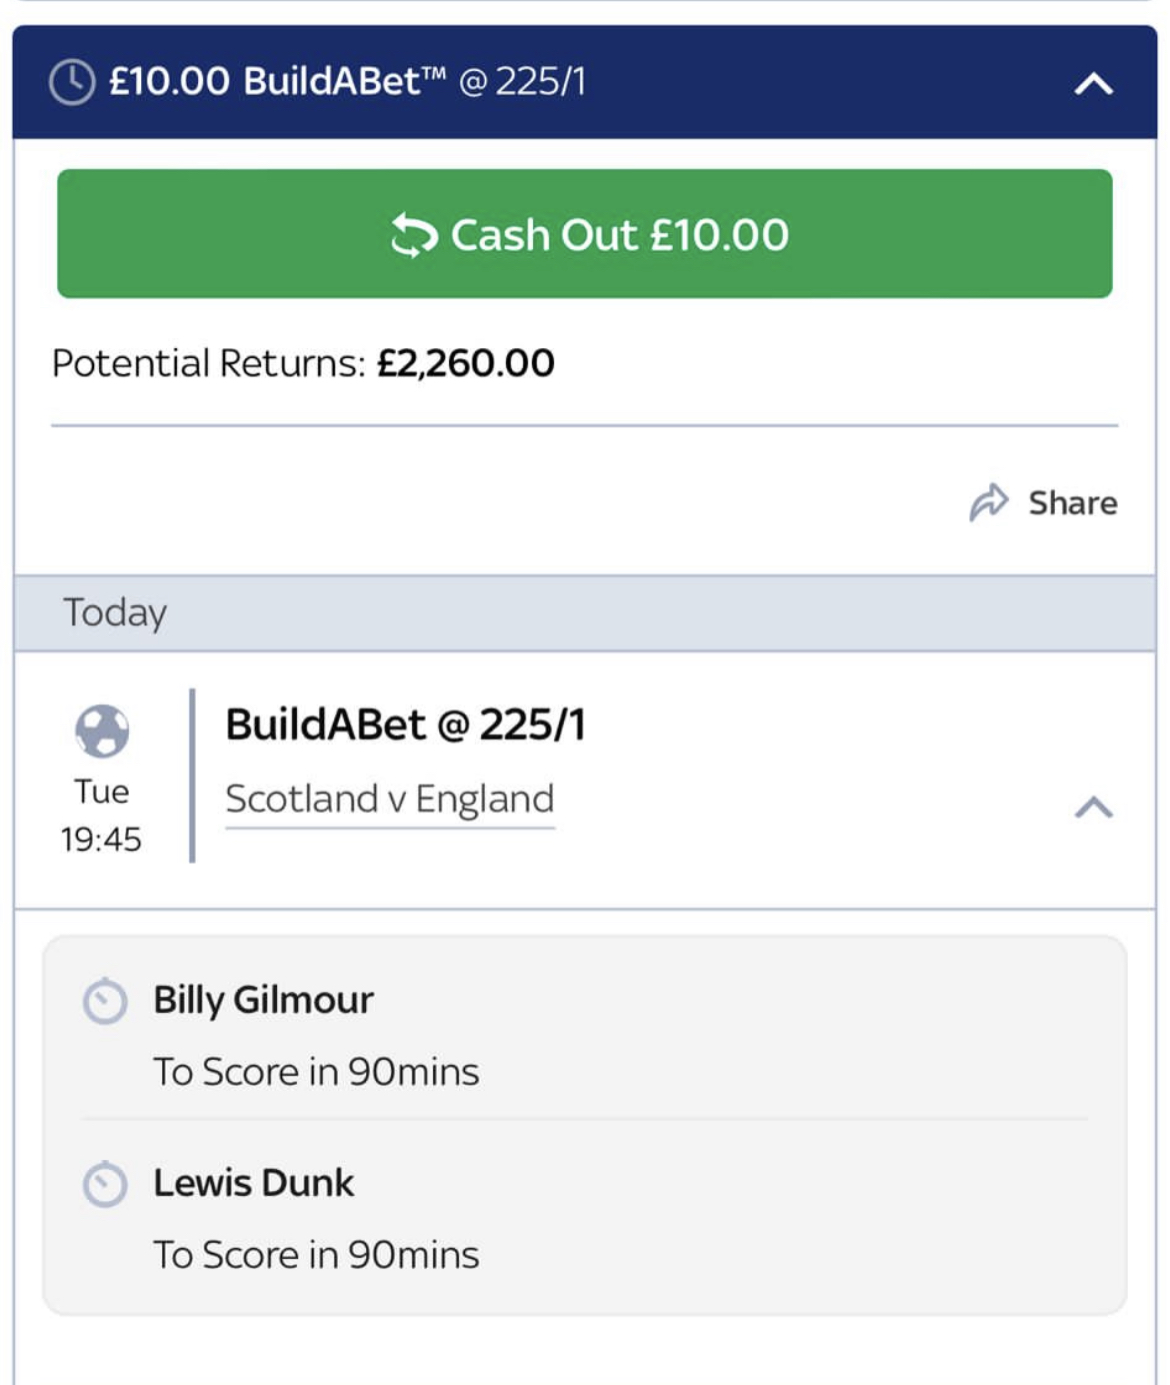Select the Today date section header
Image resolution: width=1170 pixels, height=1385 pixels.
coord(585,613)
